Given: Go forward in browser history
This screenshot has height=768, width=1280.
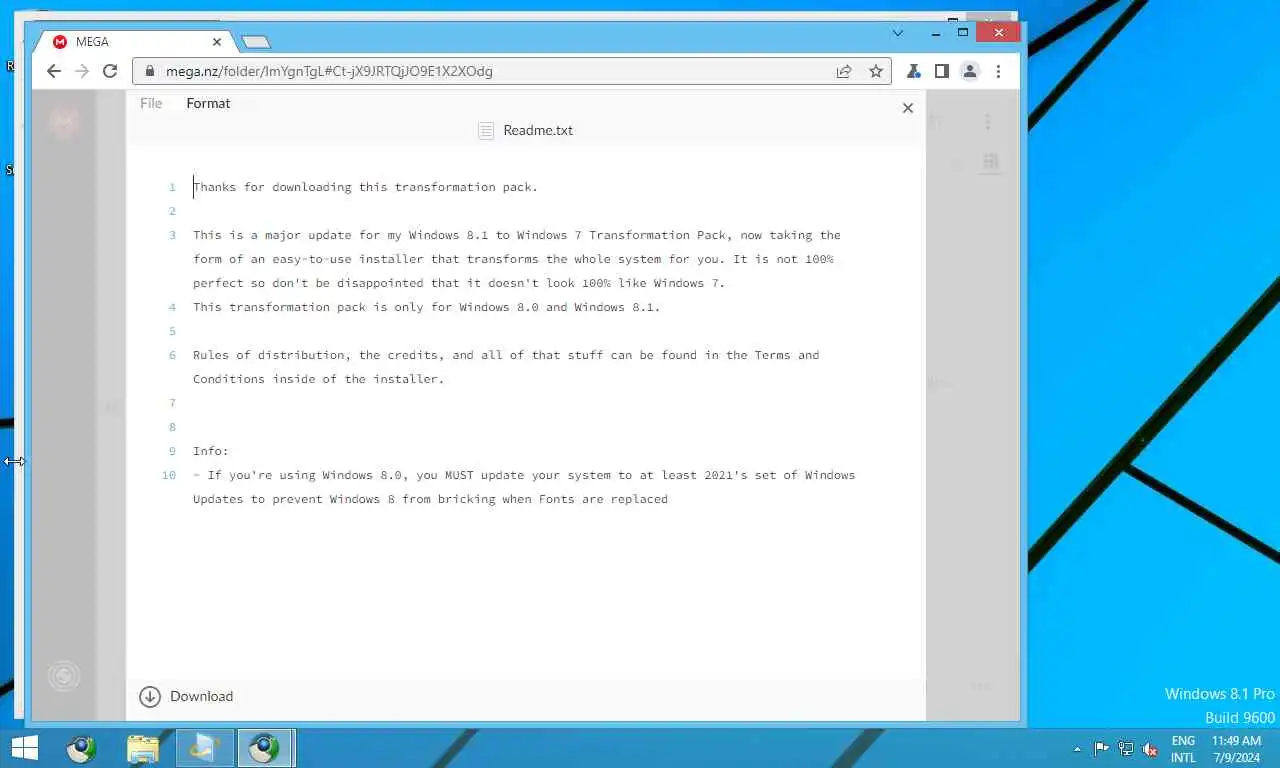Looking at the screenshot, I should click(82, 71).
